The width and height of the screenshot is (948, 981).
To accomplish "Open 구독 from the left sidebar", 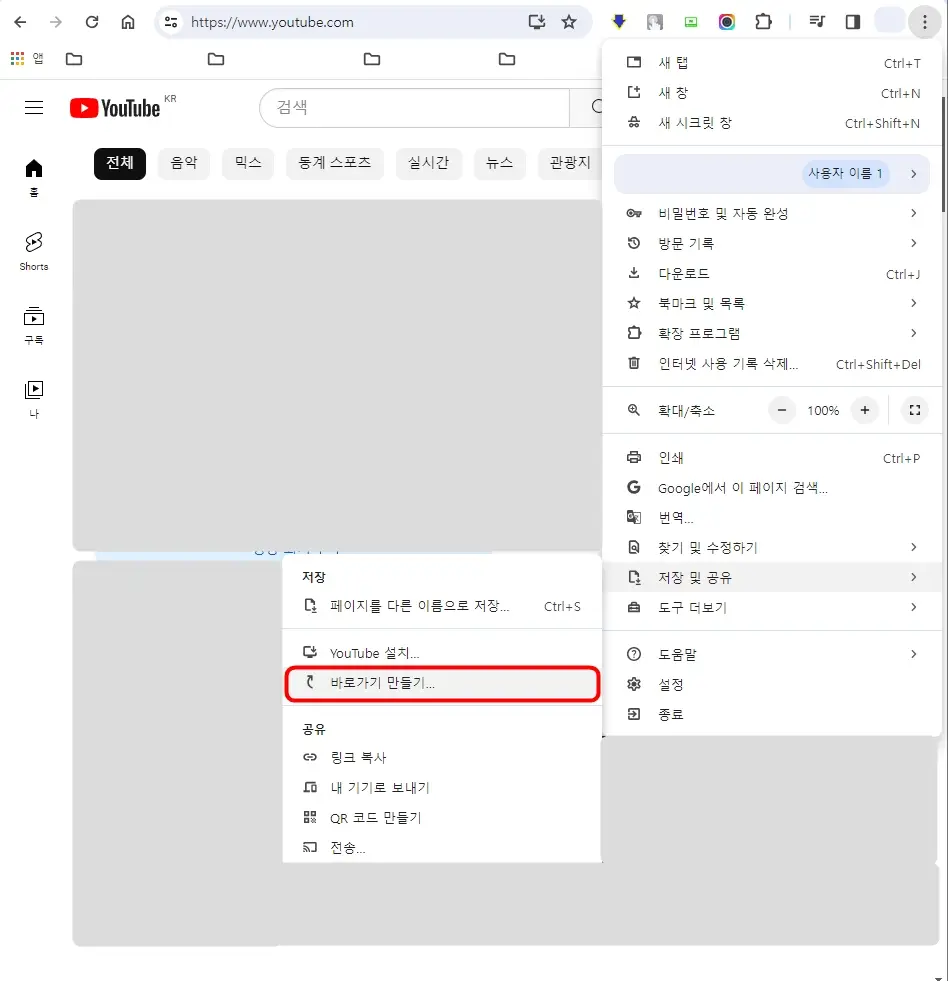I will click(33, 322).
